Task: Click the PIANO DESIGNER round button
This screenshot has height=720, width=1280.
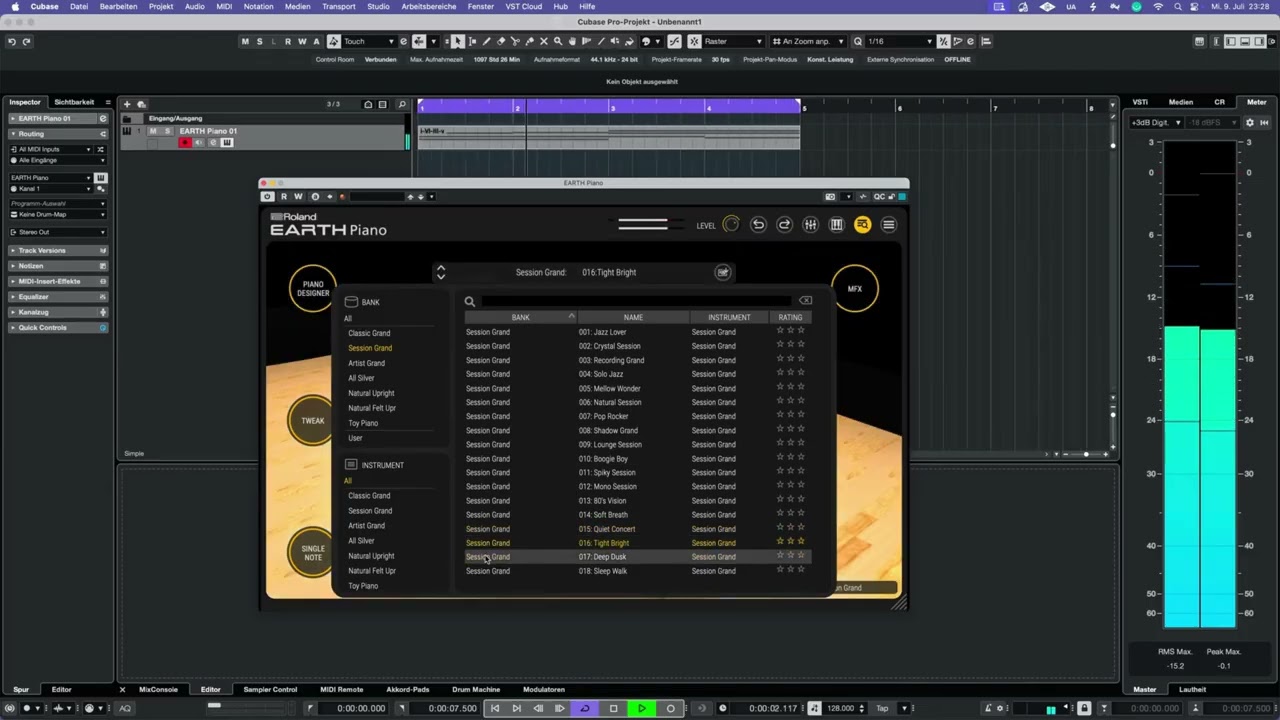Action: point(313,289)
